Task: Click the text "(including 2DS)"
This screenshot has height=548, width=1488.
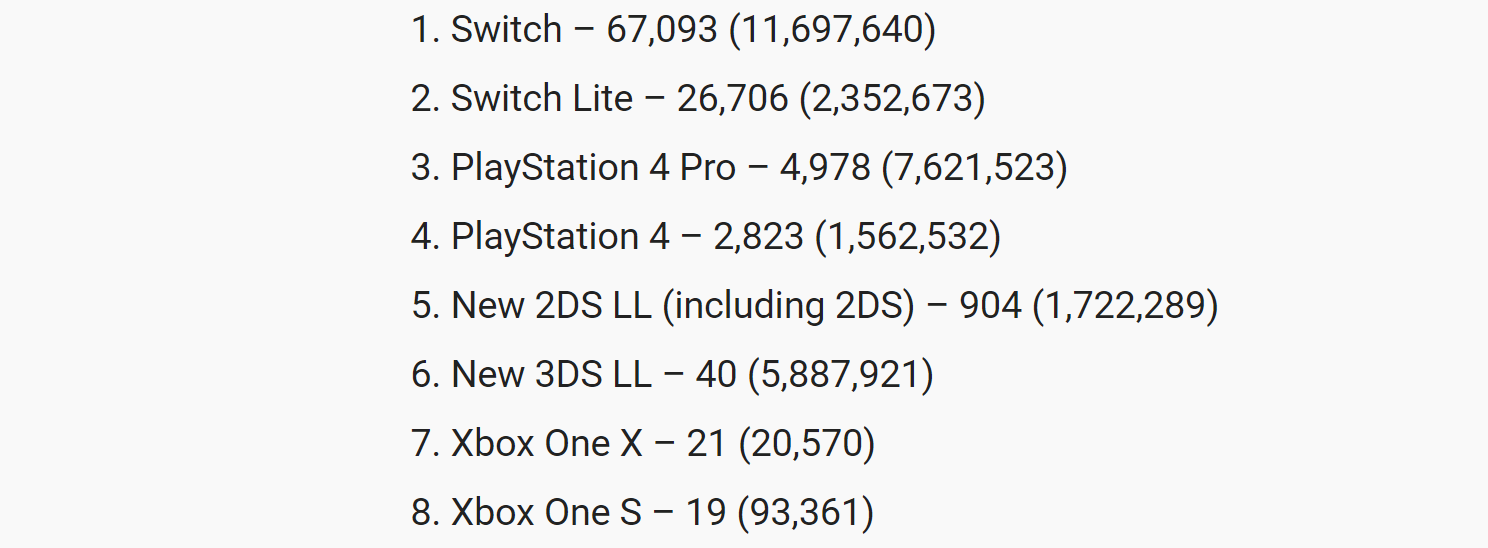Action: click(789, 305)
